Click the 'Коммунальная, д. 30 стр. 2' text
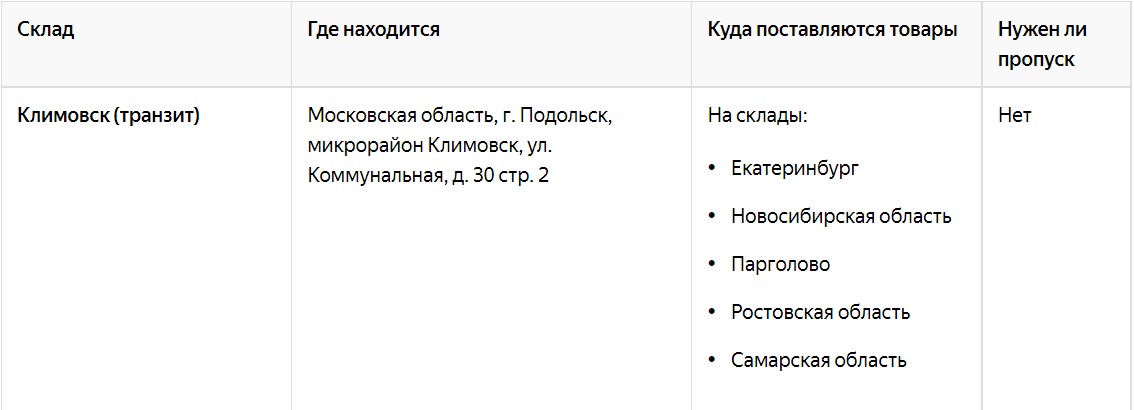 tap(428, 176)
